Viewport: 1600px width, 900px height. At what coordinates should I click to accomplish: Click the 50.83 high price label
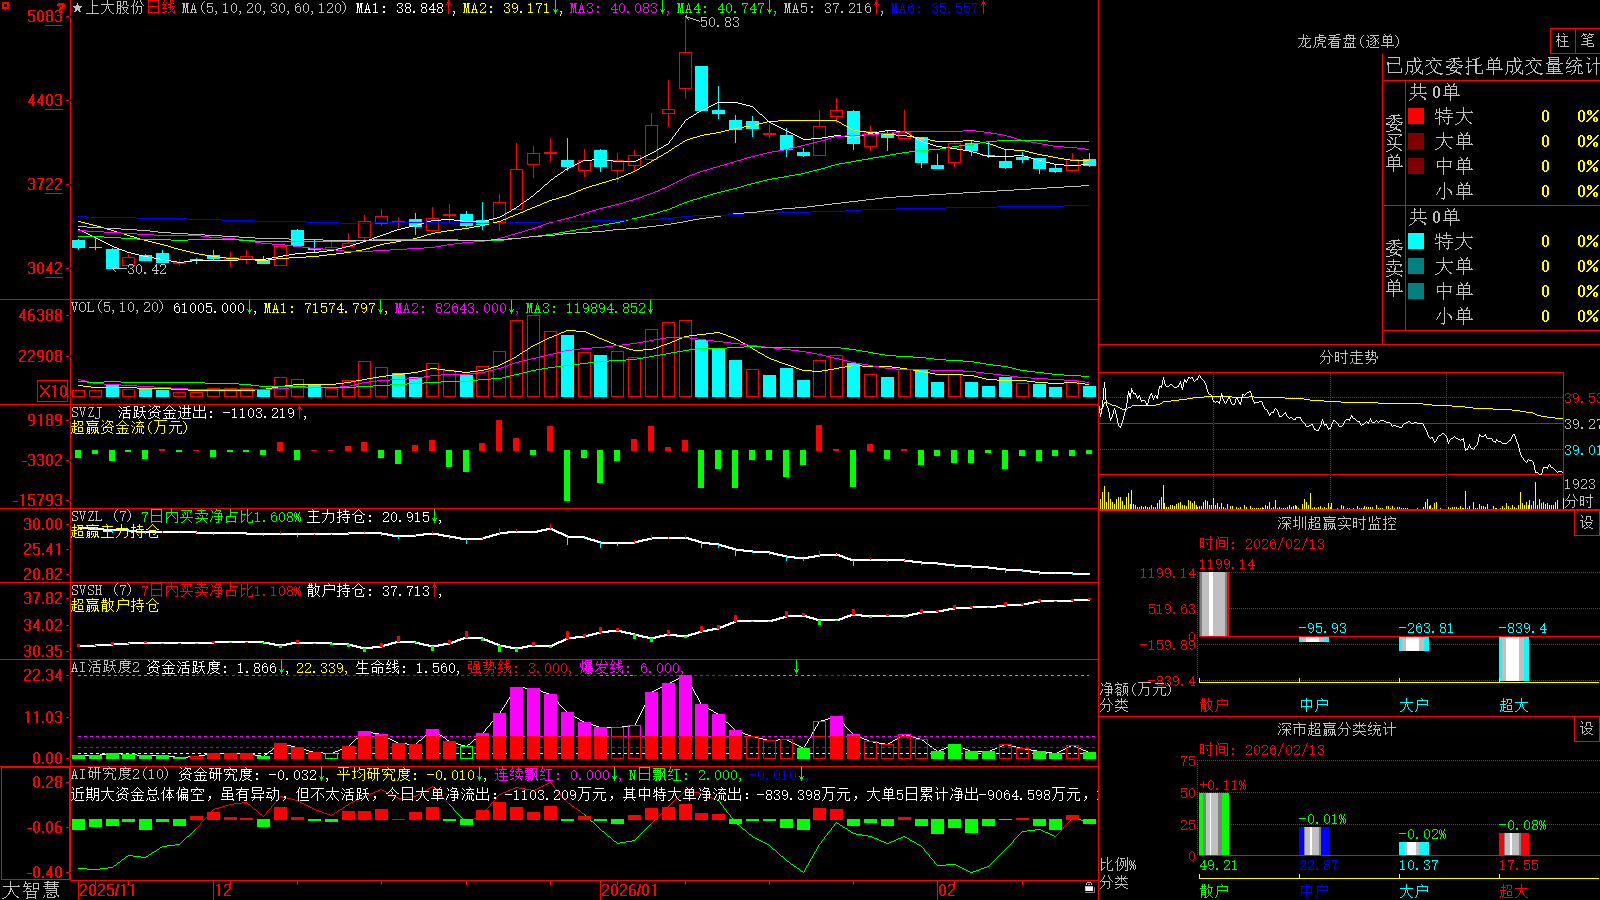[x=719, y=22]
